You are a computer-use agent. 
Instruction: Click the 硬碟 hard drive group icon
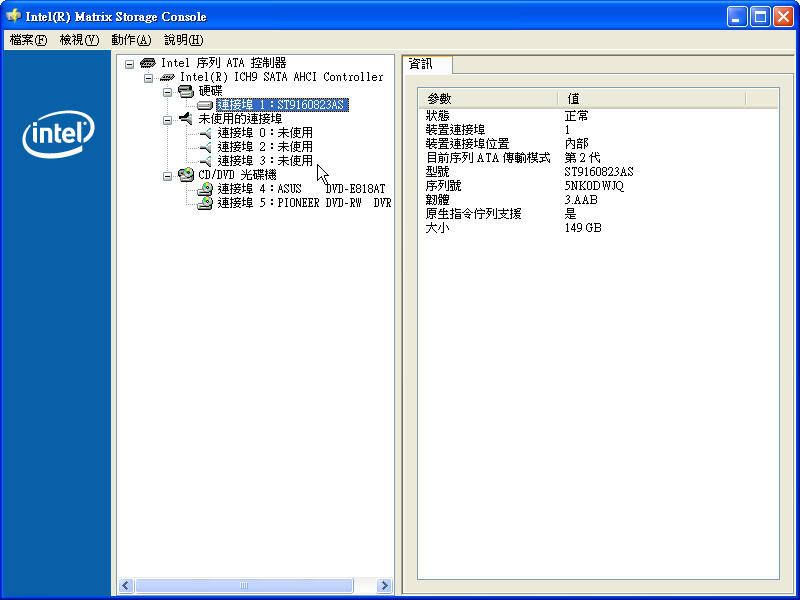(186, 91)
